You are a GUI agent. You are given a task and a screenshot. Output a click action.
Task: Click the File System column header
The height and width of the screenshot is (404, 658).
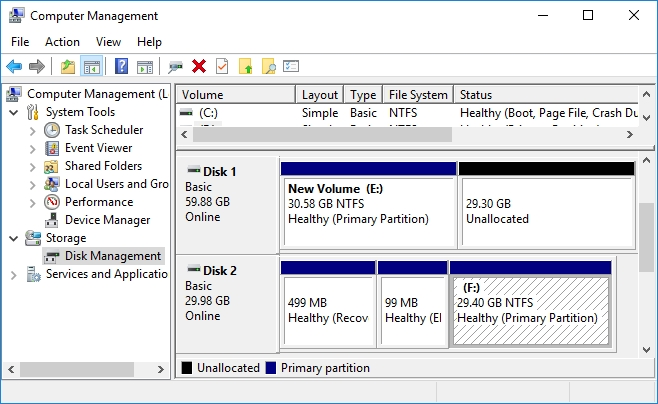point(417,95)
